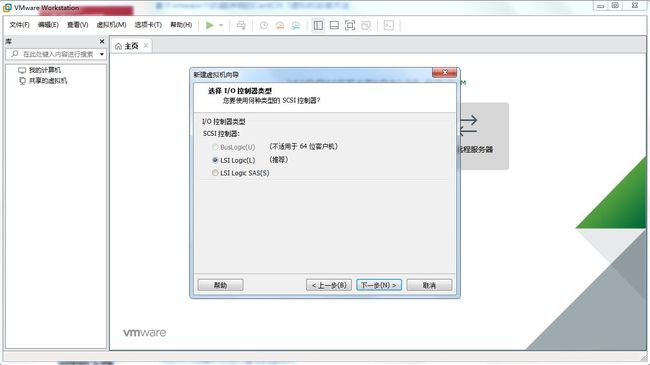650x365 pixels.
Task: Click the 下一步(N) next button
Action: 379,285
